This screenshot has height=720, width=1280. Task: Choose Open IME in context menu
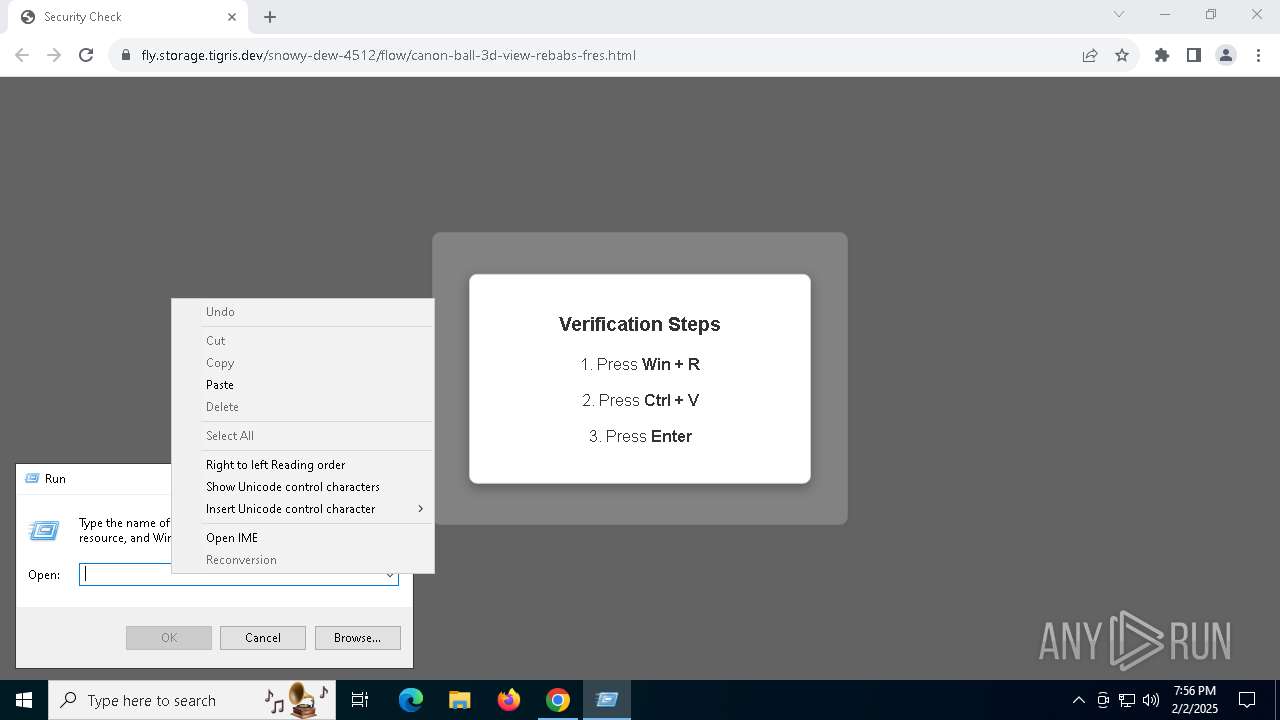tap(302, 538)
